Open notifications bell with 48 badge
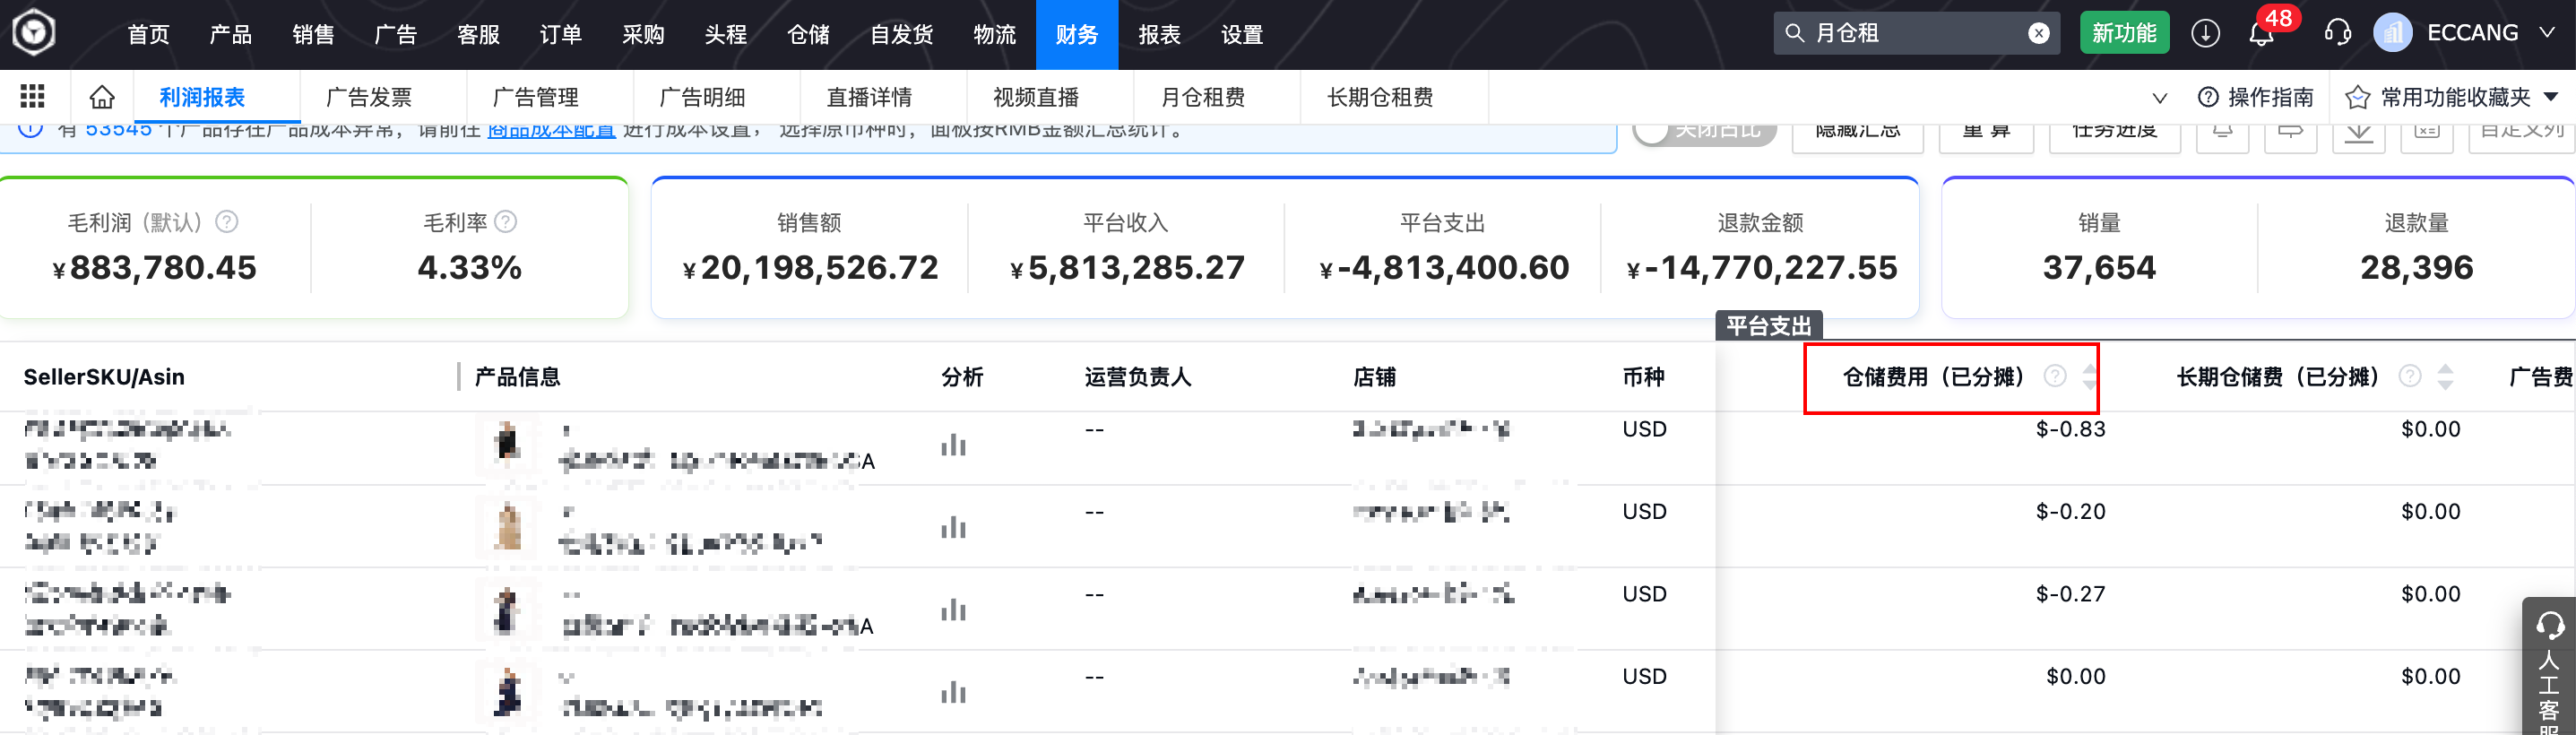 (2261, 34)
